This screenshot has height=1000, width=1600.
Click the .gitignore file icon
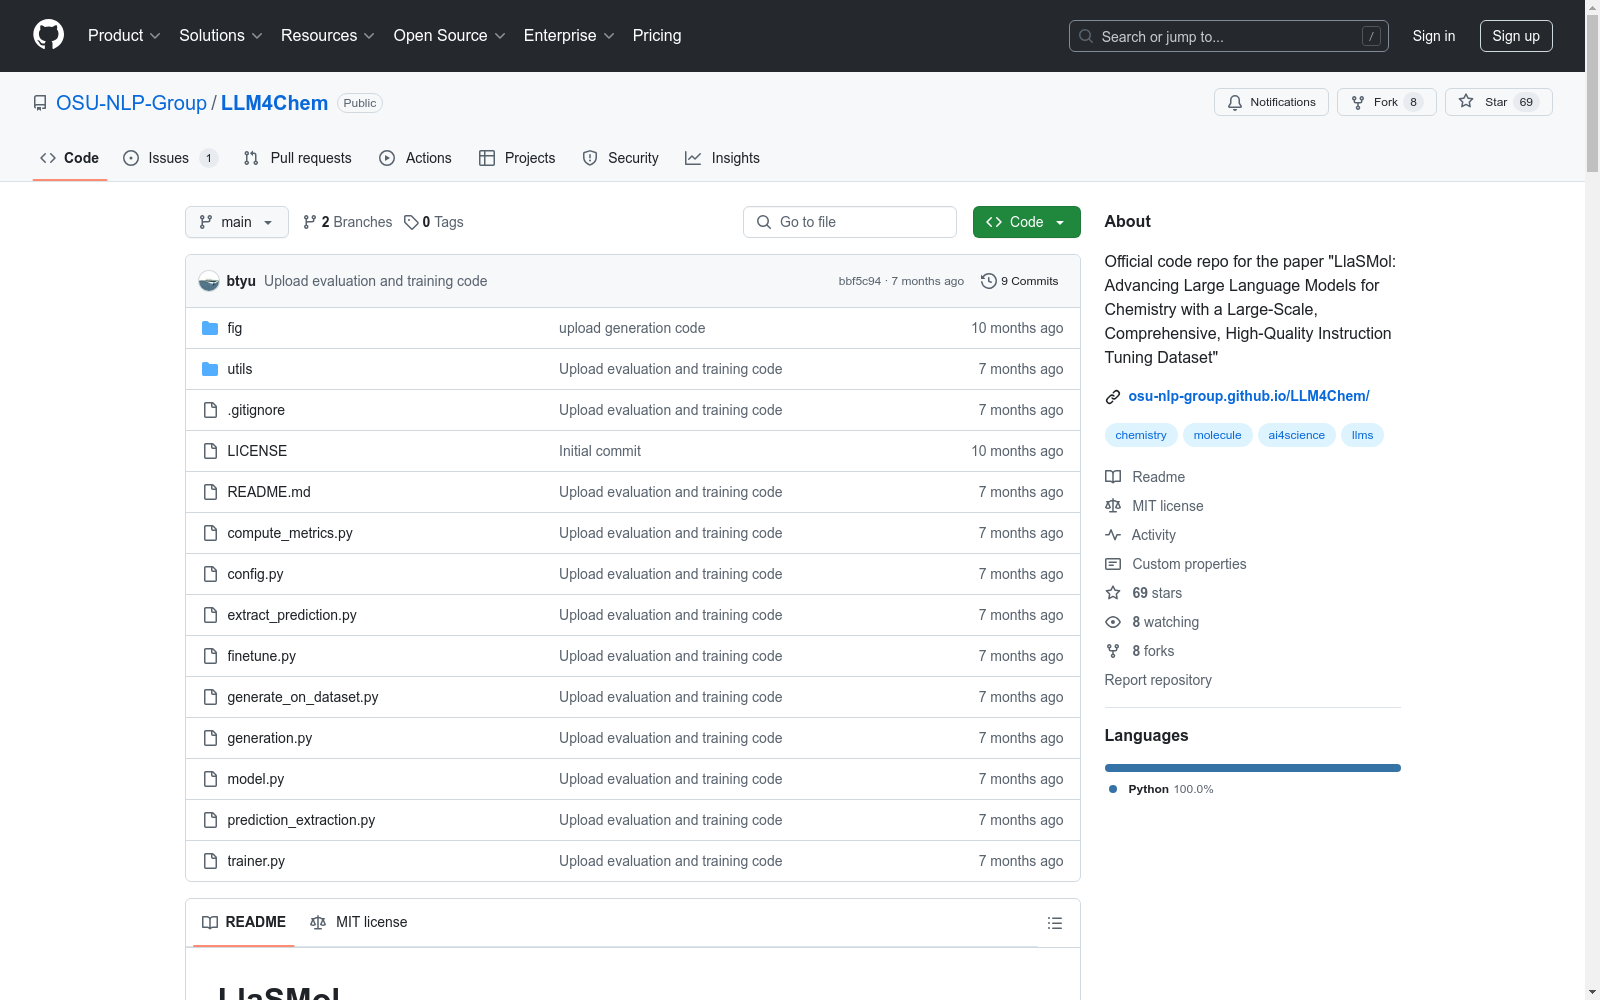(210, 410)
